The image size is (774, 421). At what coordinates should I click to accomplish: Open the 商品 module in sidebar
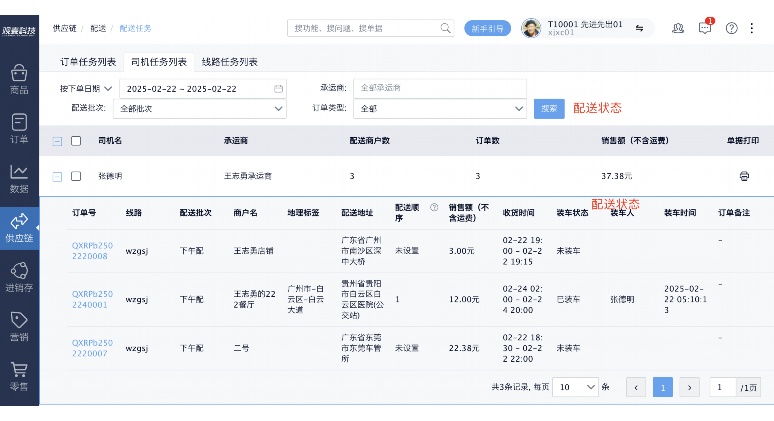coord(19,79)
